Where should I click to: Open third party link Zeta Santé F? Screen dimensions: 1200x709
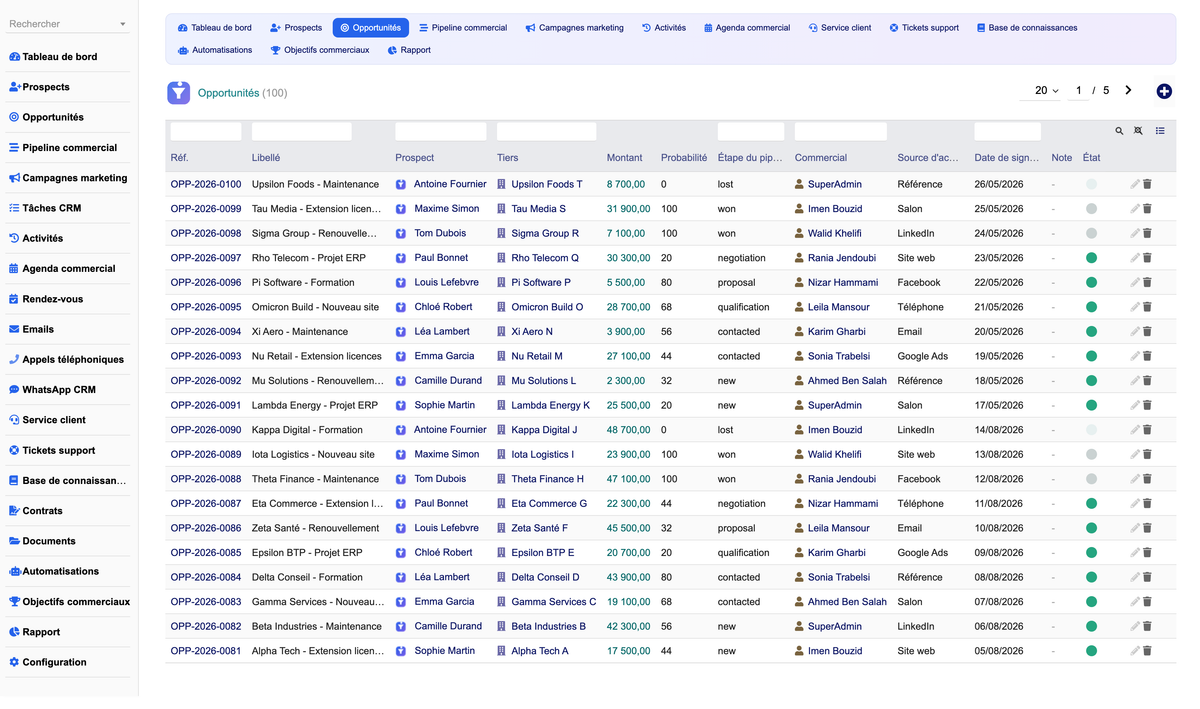coord(540,528)
